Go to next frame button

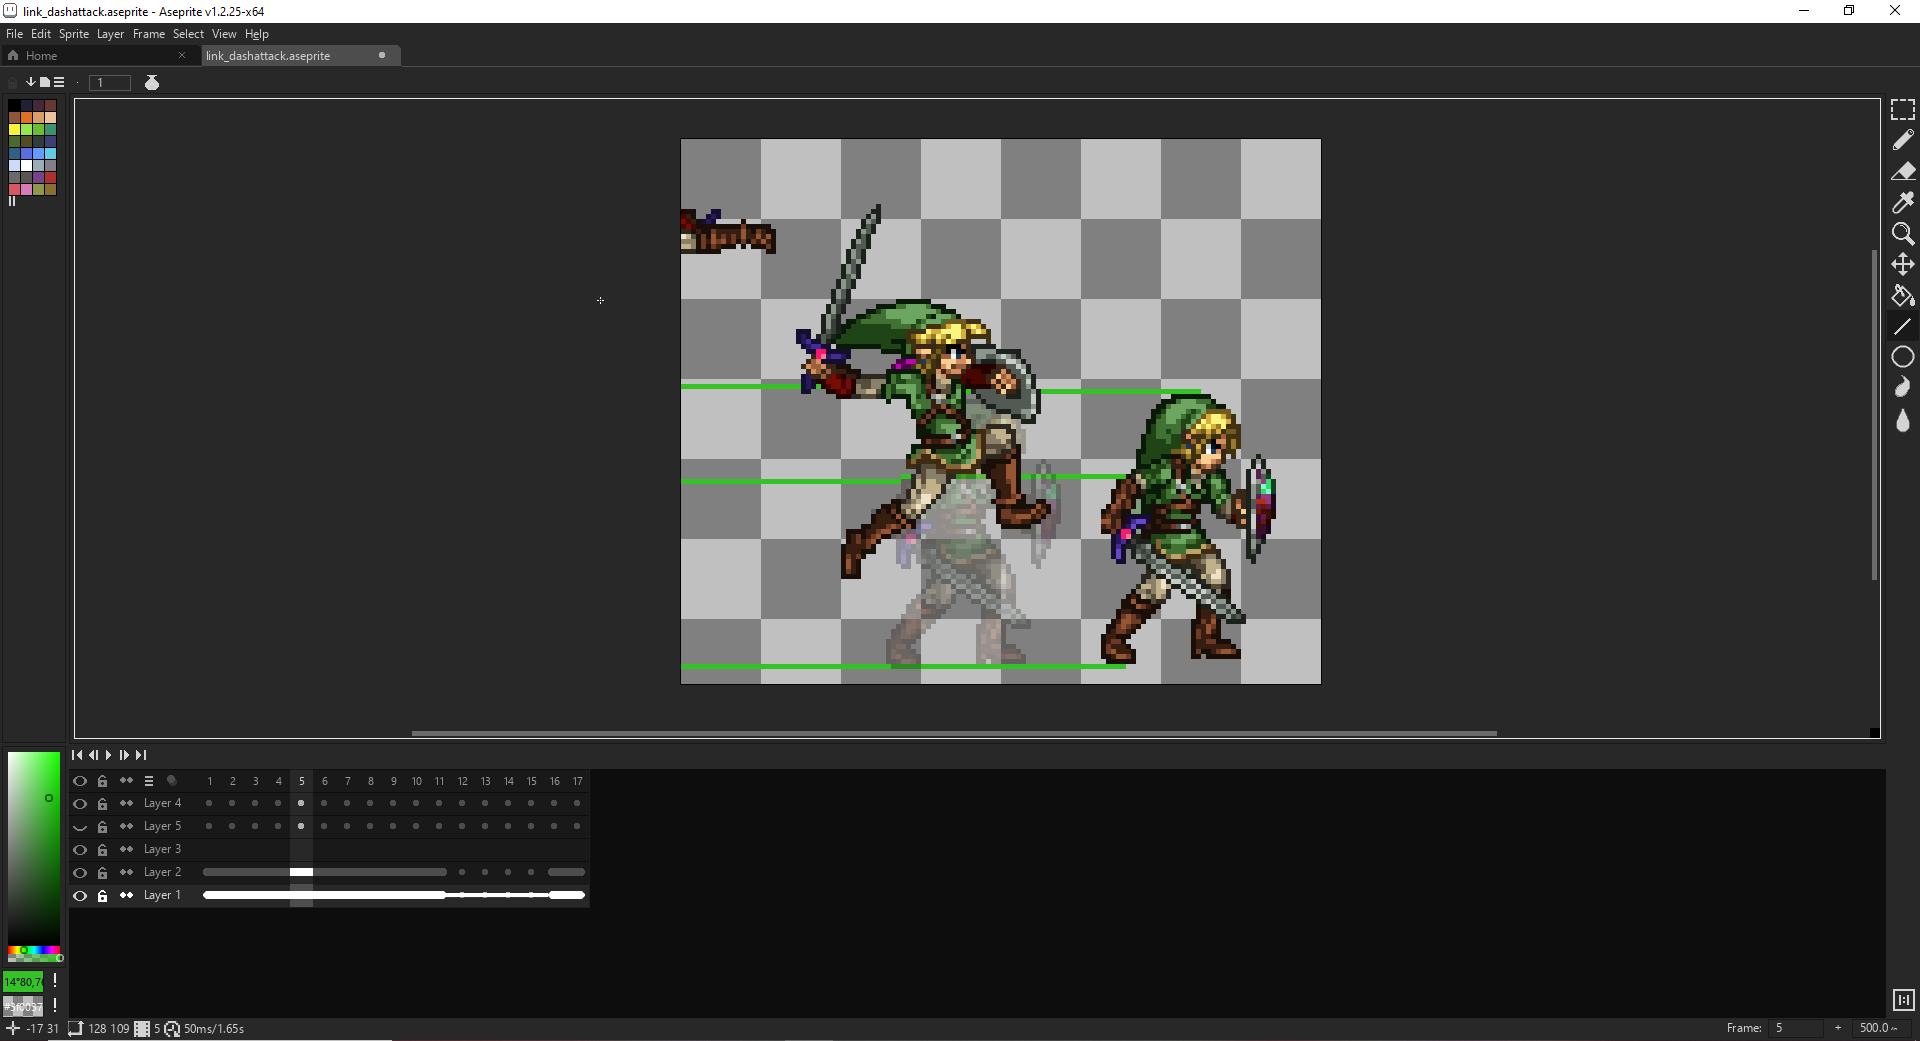pos(124,755)
